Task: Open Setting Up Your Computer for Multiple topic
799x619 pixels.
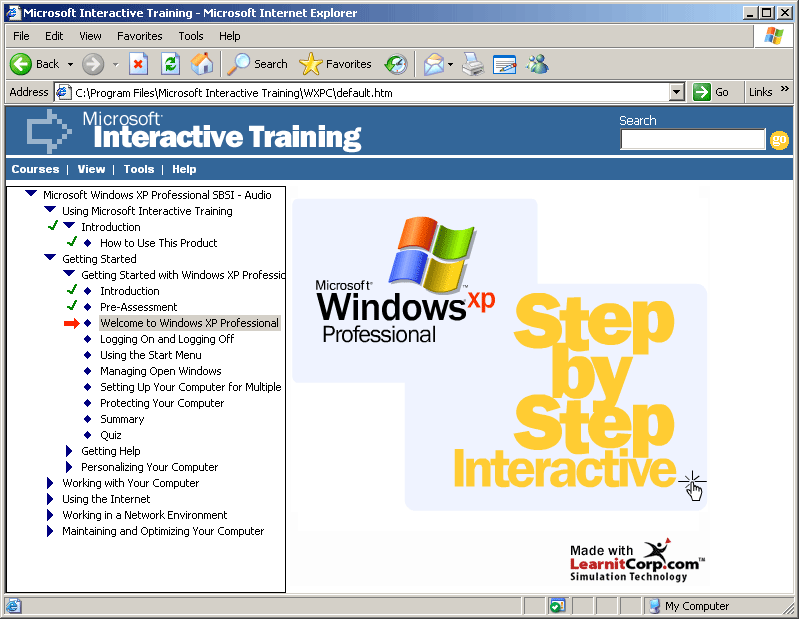Action: (191, 387)
